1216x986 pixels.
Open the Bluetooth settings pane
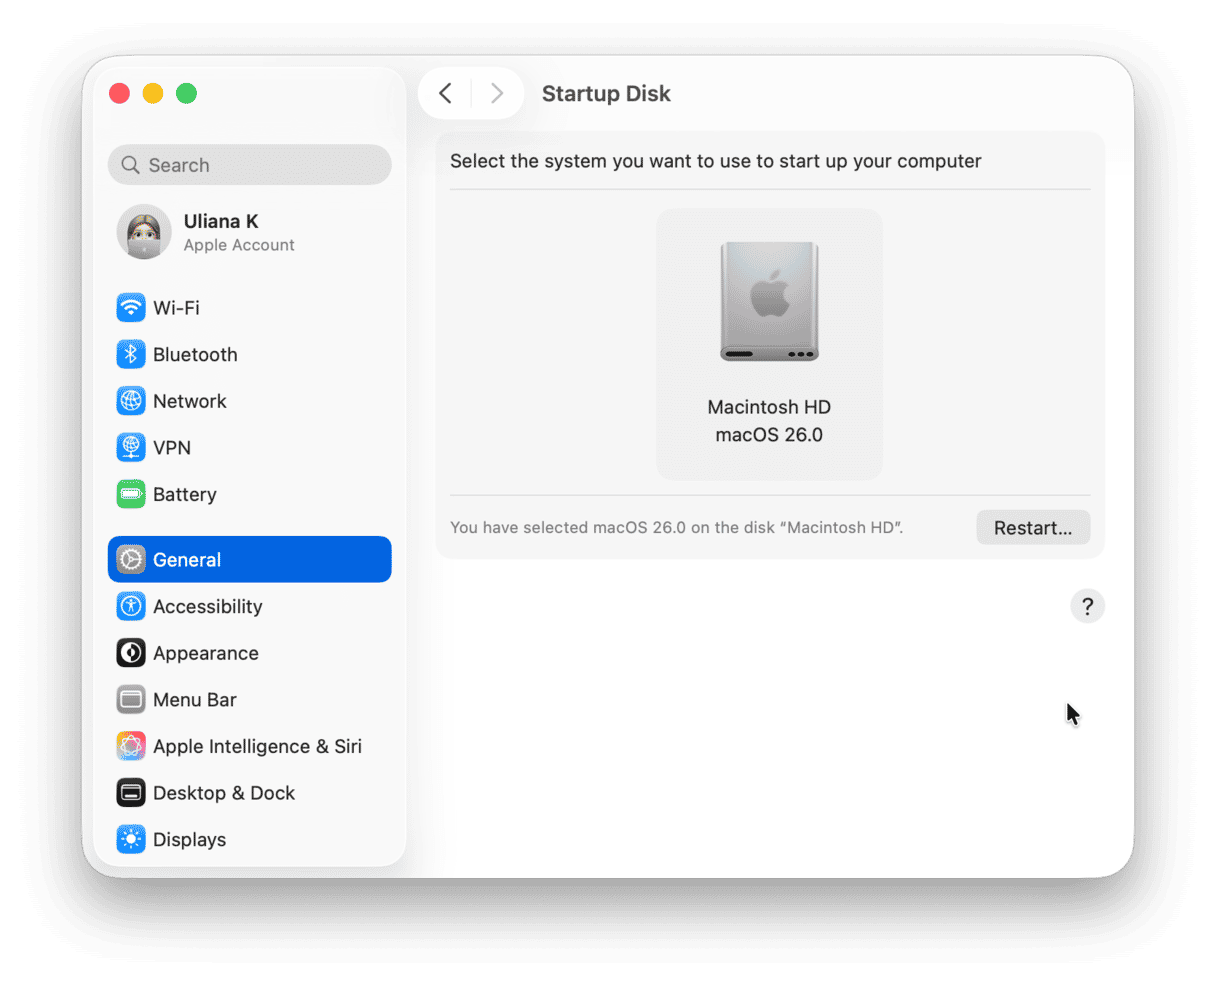[x=250, y=354]
